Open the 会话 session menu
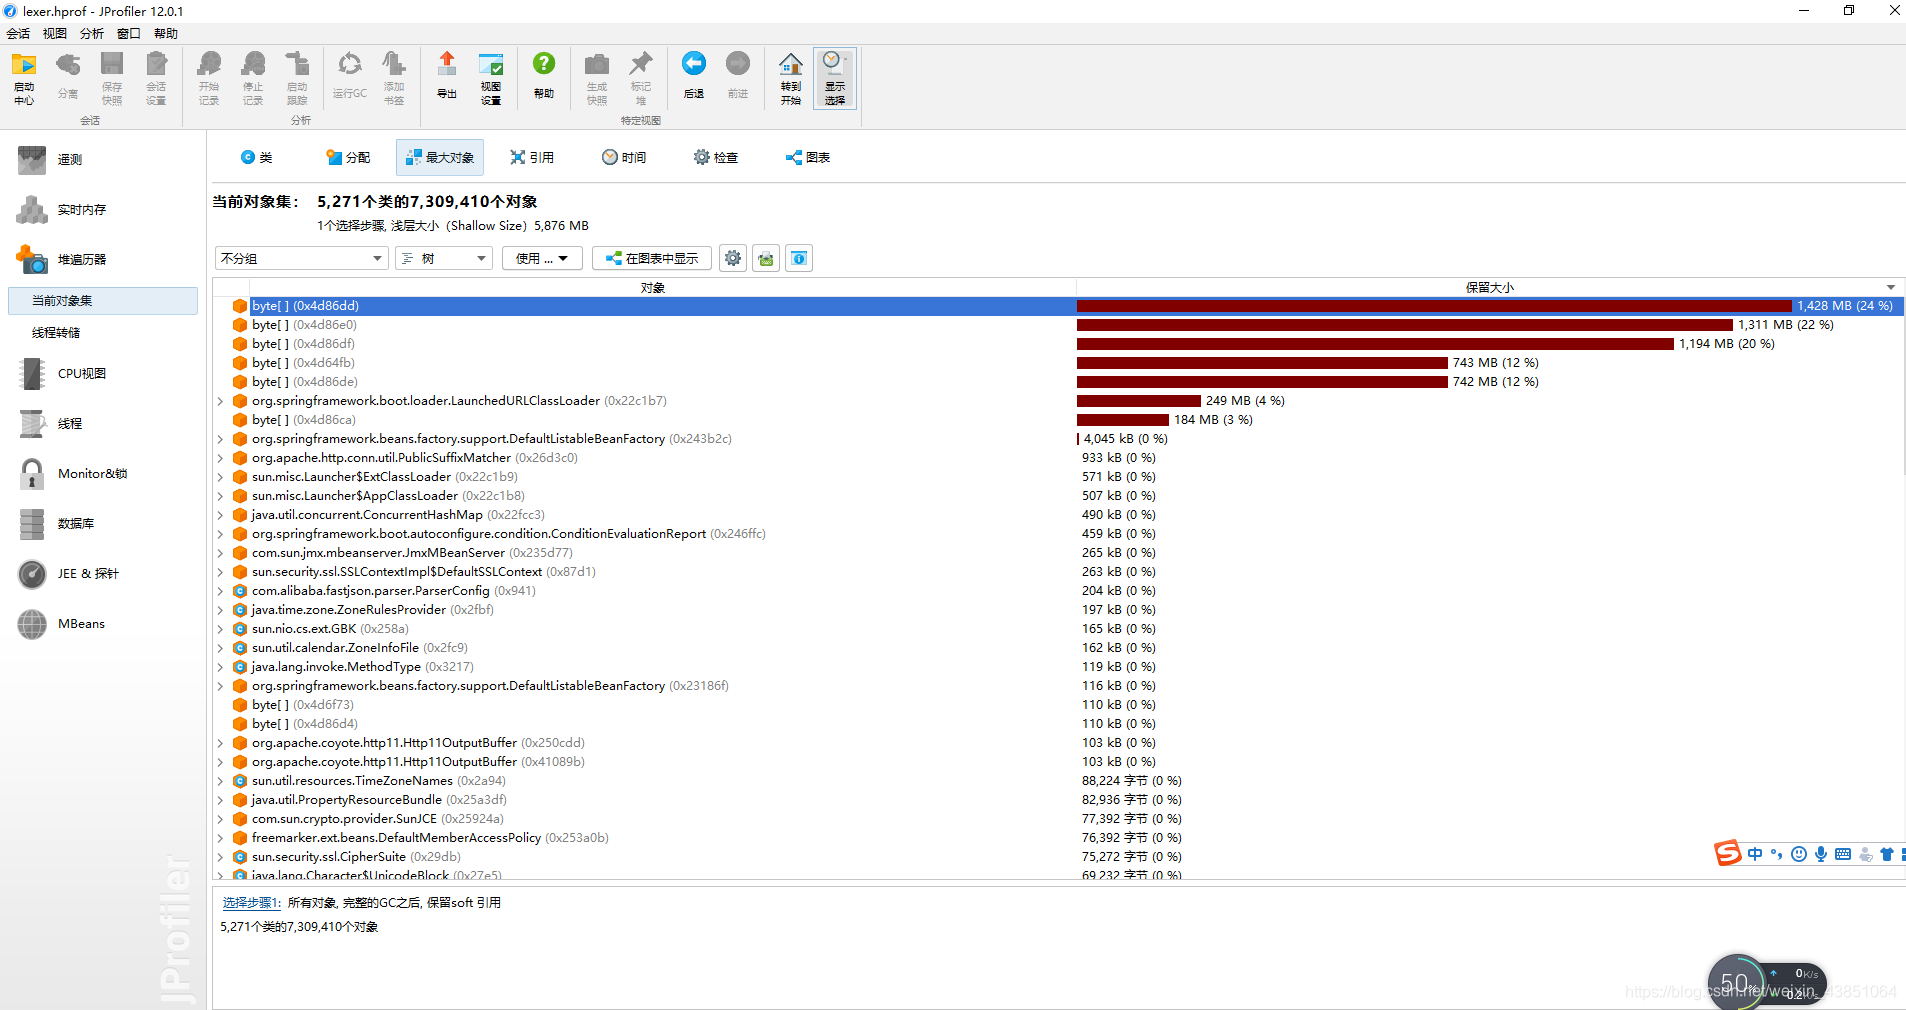The height and width of the screenshot is (1010, 1906). (18, 33)
